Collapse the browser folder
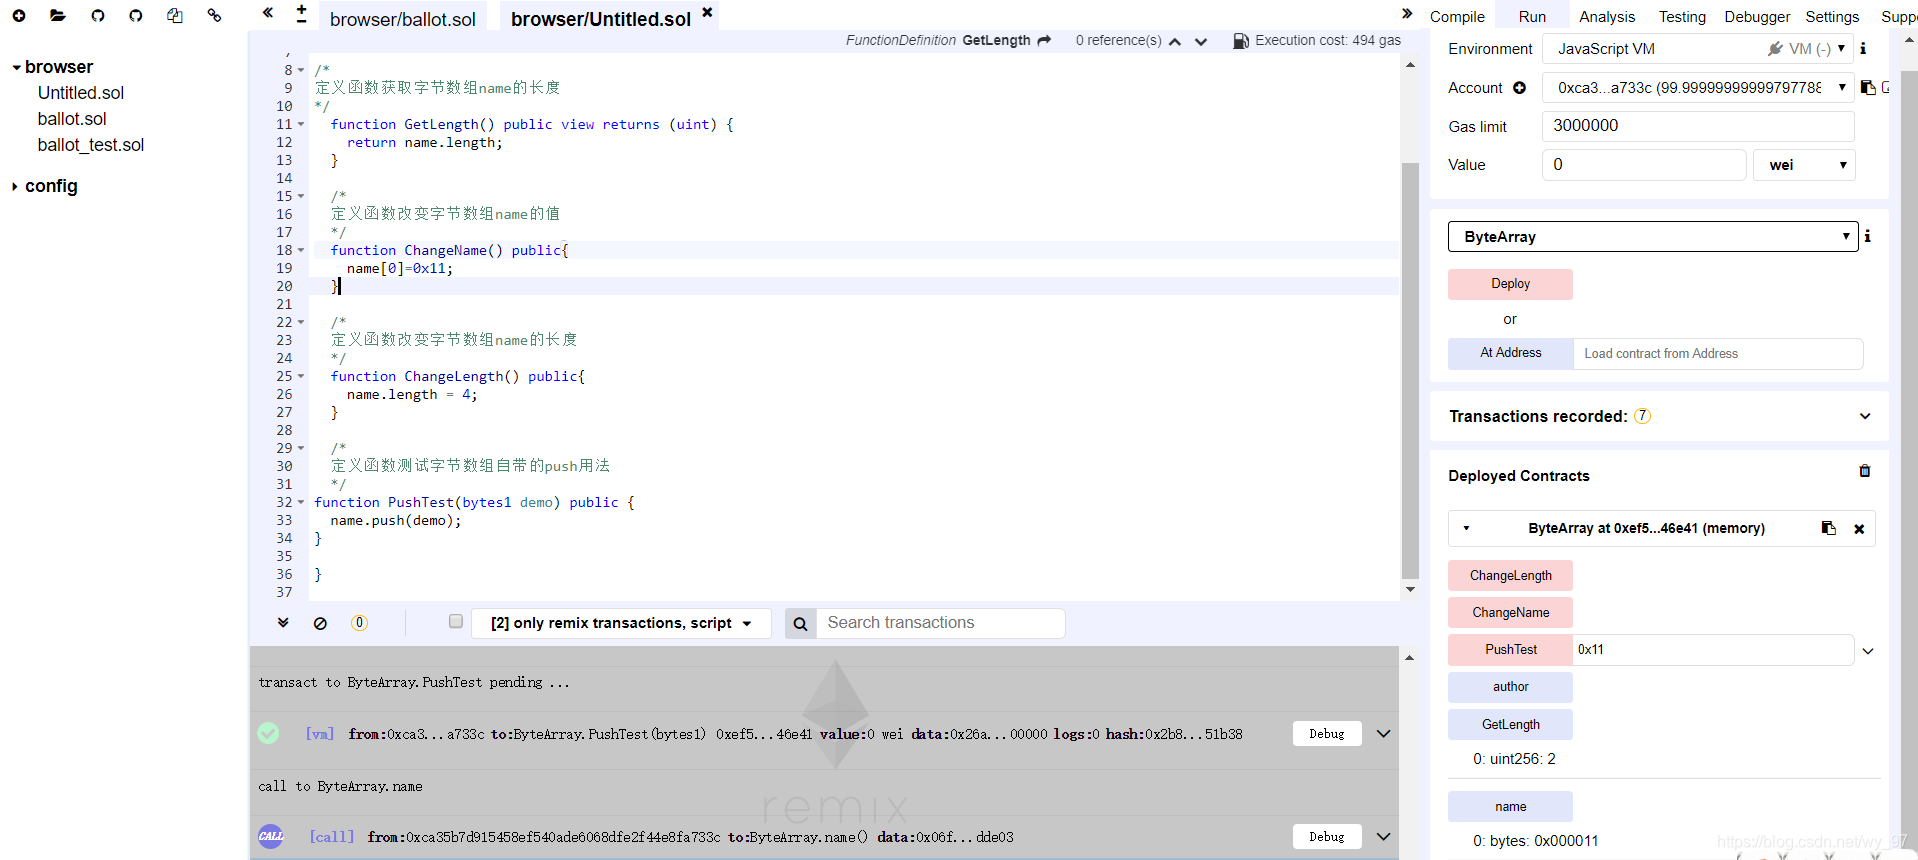1918x860 pixels. [16, 68]
